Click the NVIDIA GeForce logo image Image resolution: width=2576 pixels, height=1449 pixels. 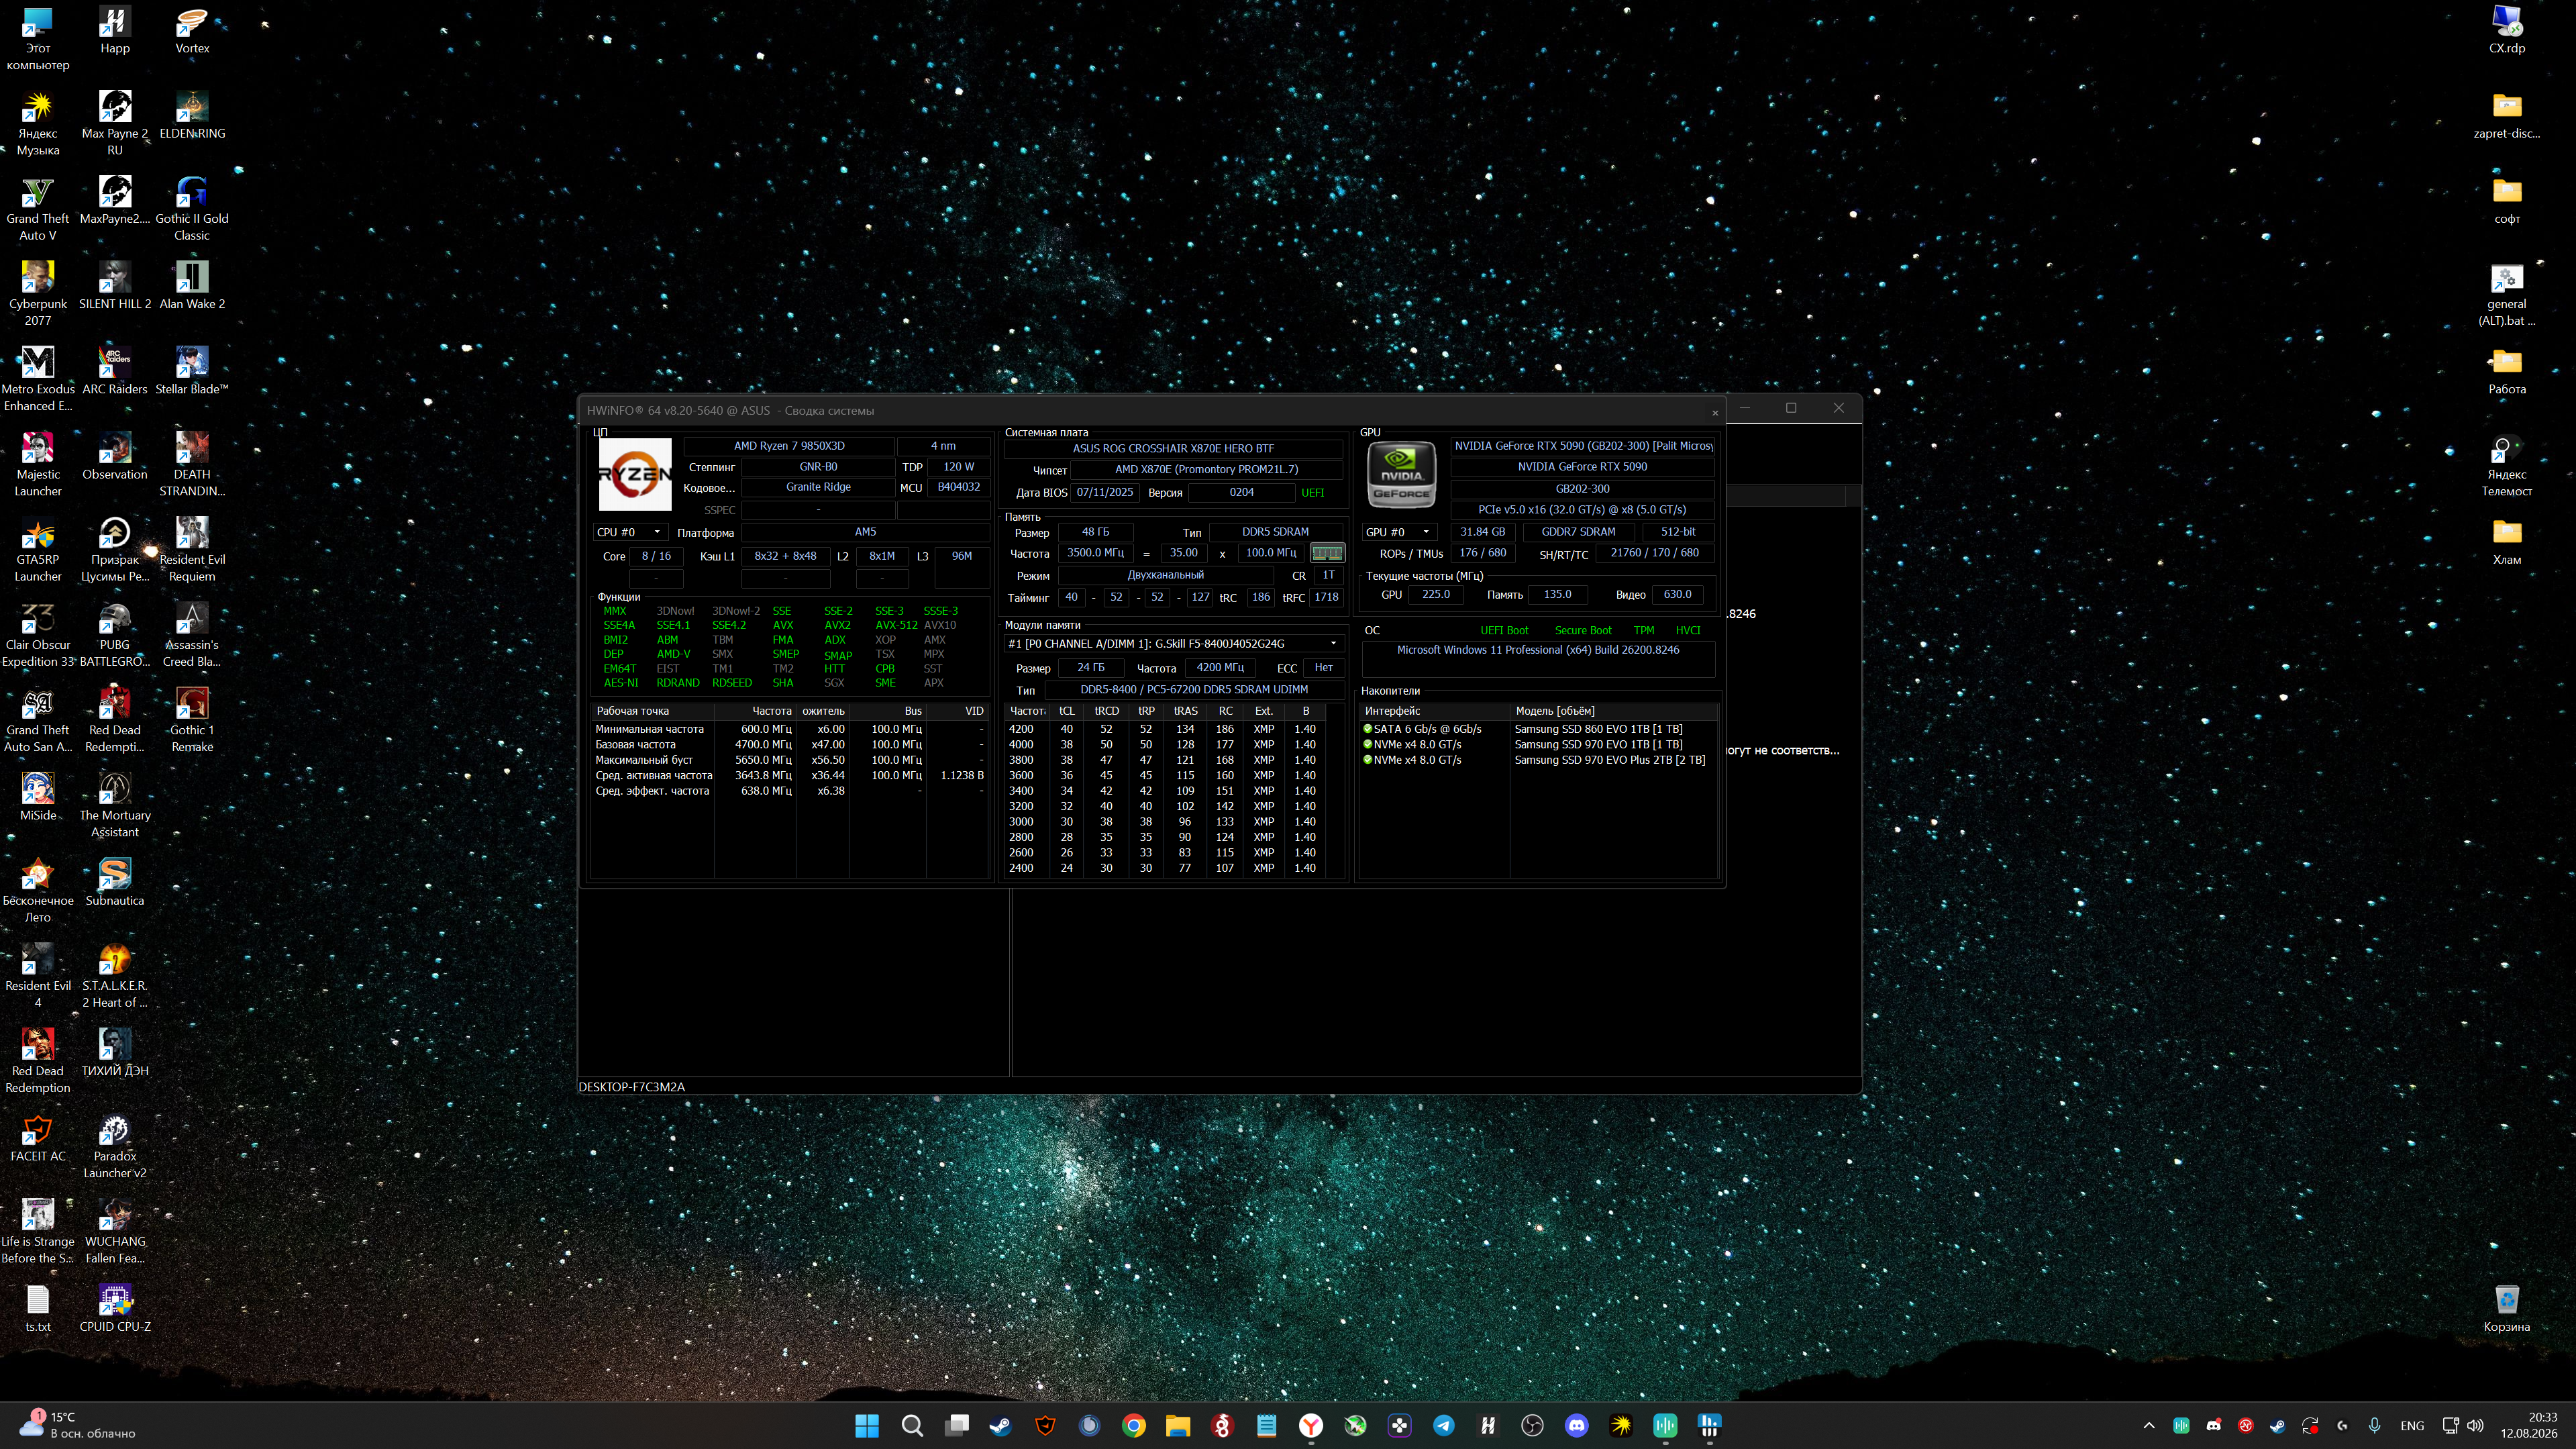point(1402,475)
